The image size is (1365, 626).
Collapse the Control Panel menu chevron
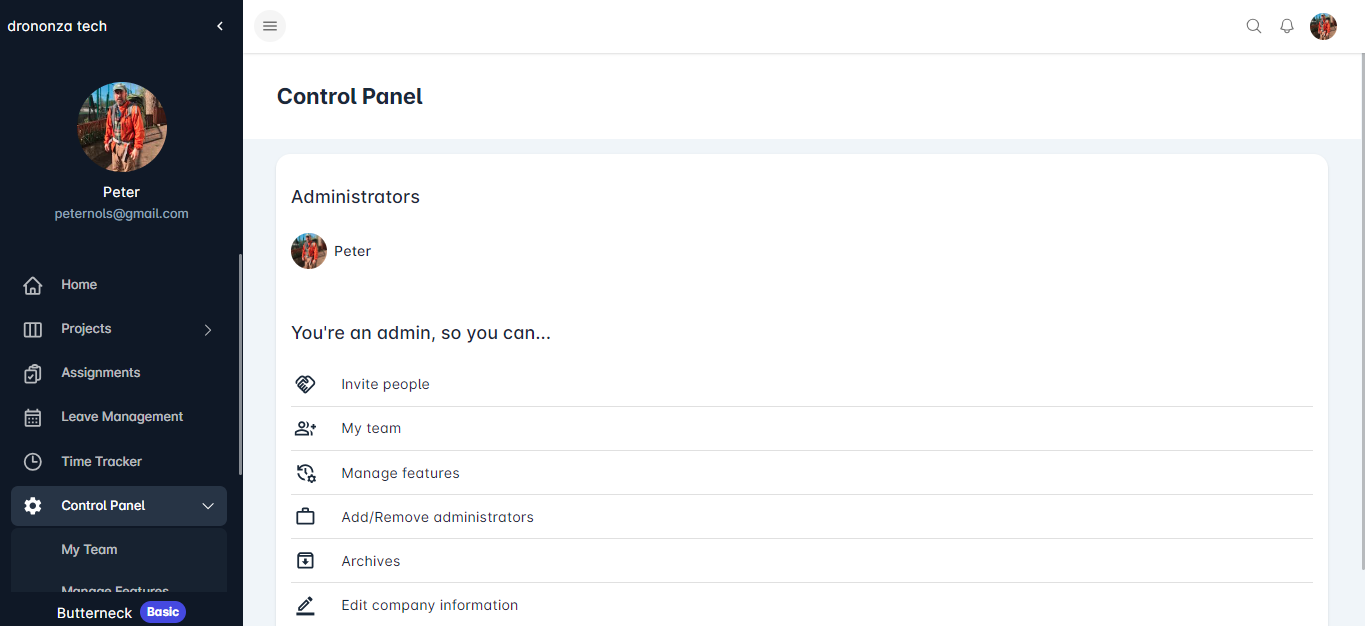(x=208, y=506)
